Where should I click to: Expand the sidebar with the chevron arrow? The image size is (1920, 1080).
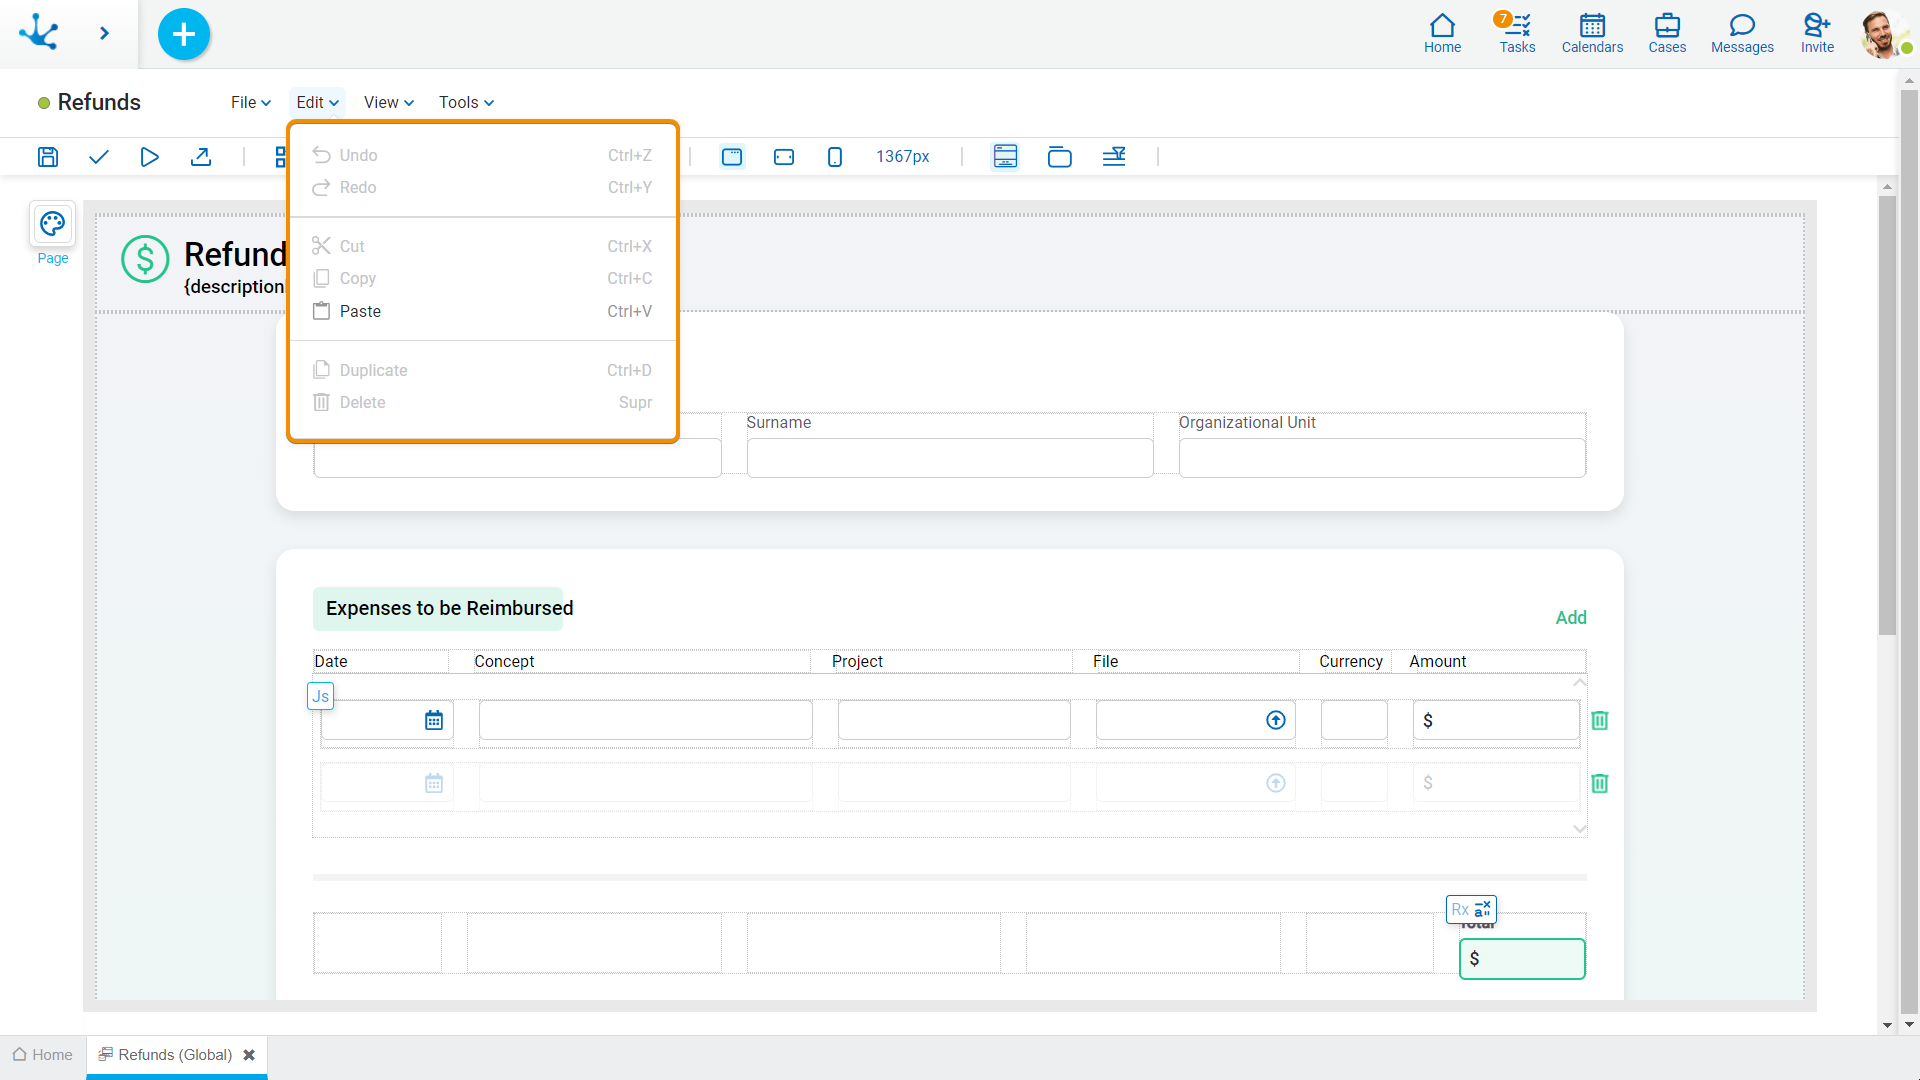[104, 34]
